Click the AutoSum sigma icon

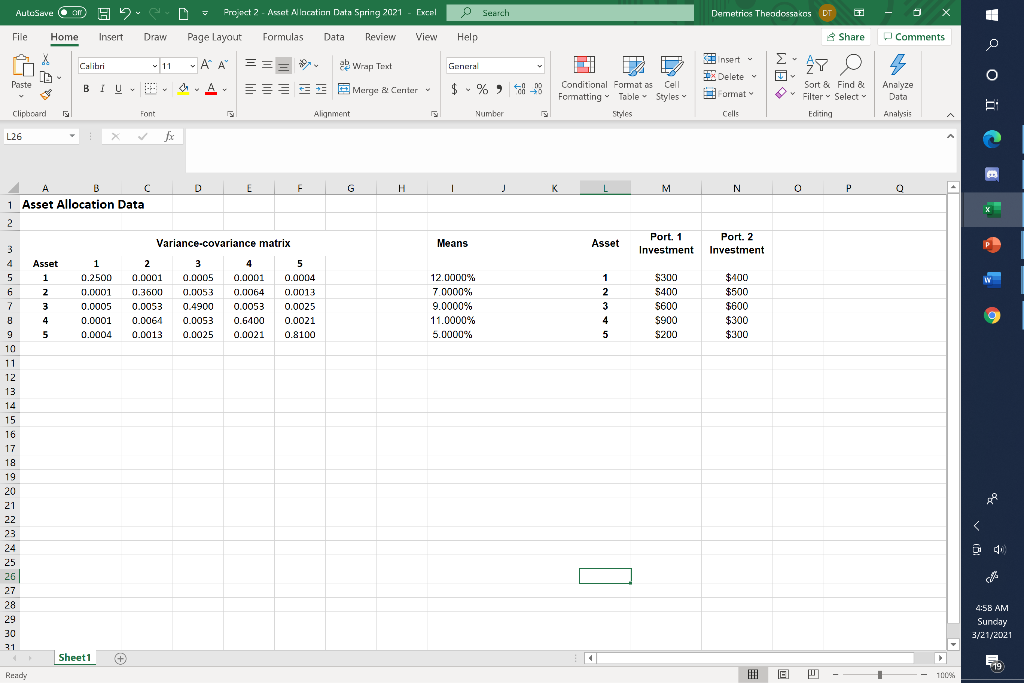click(781, 59)
